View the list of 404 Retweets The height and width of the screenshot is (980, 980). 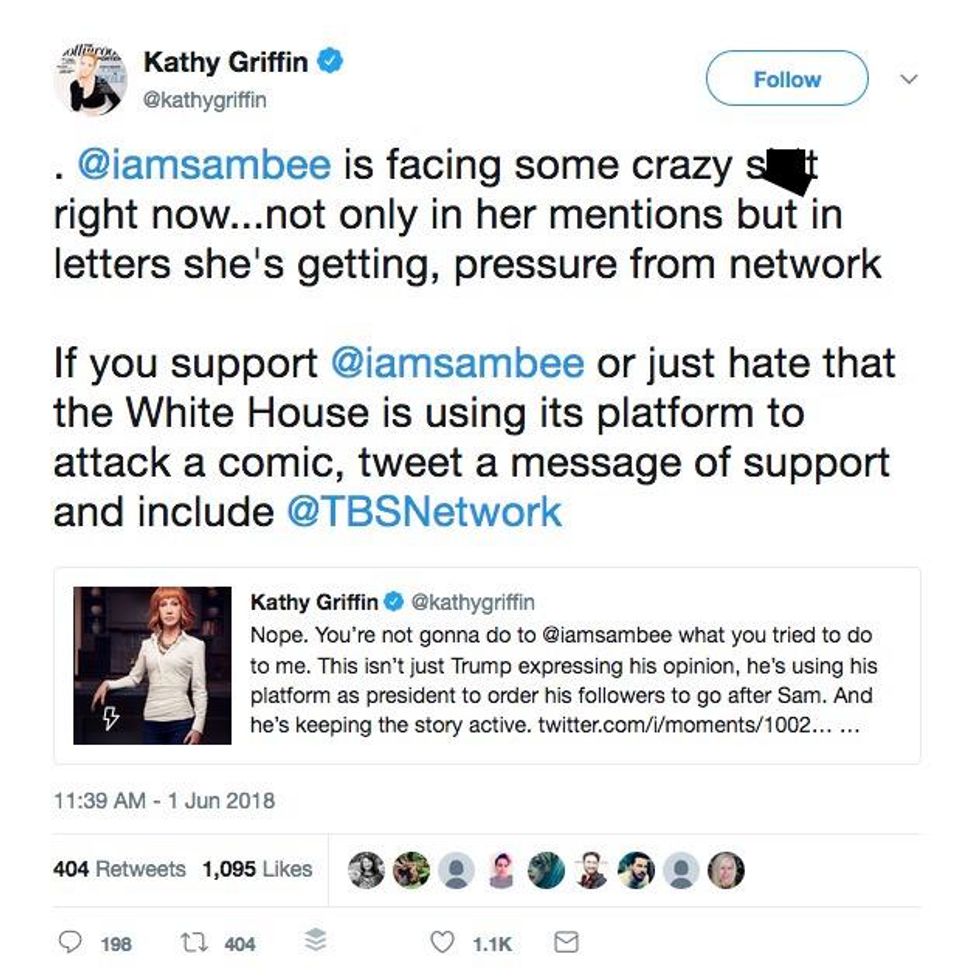[119, 869]
